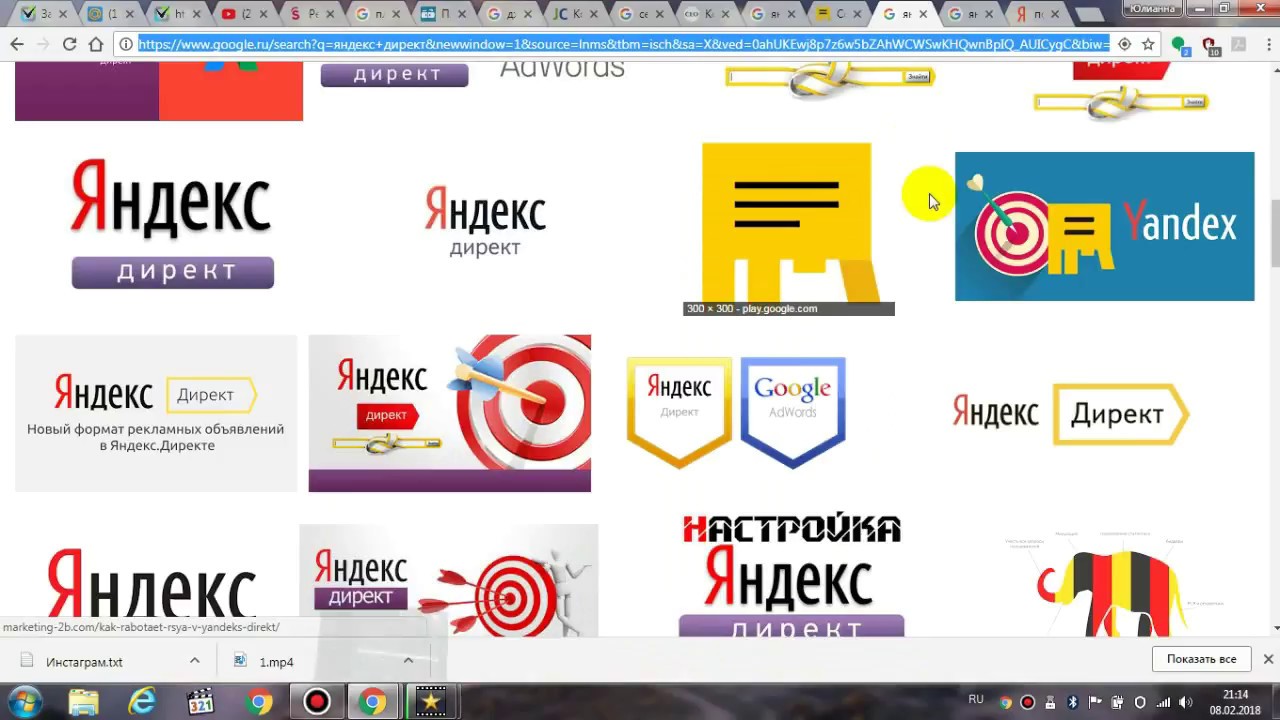Click the small Chrome icon in system tray
This screenshot has height=720, width=1280.
click(x=1006, y=702)
